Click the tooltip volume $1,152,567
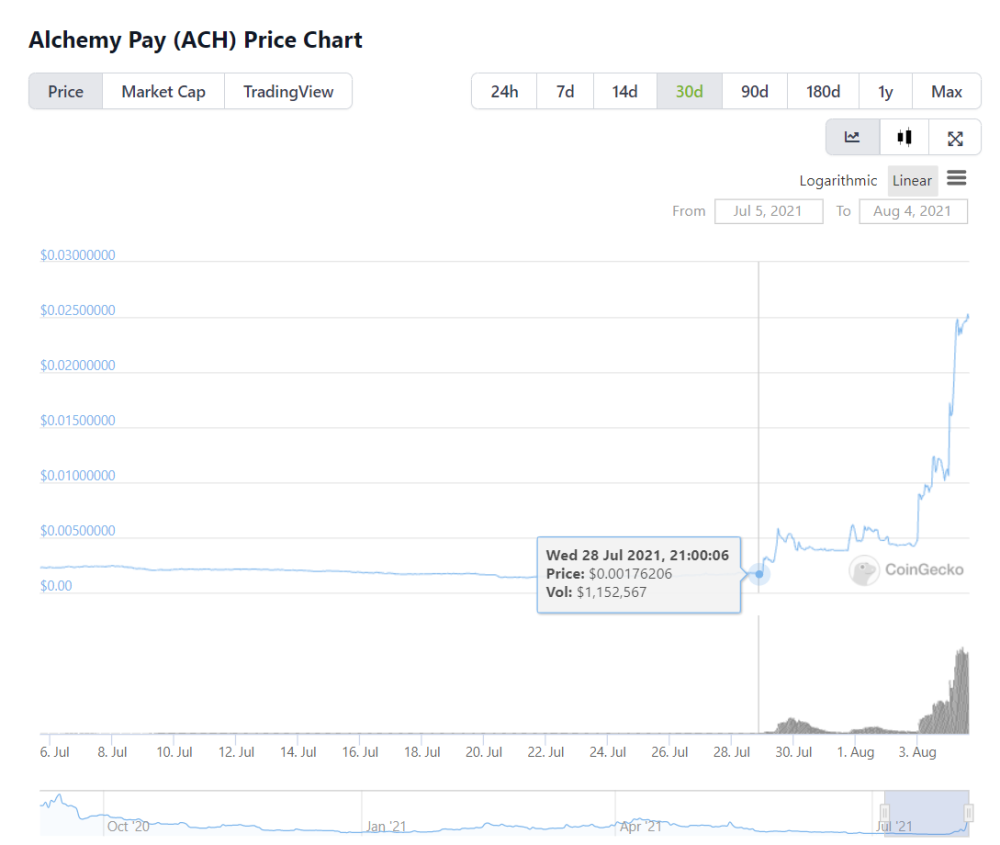The width and height of the screenshot is (1000, 845). pos(612,592)
